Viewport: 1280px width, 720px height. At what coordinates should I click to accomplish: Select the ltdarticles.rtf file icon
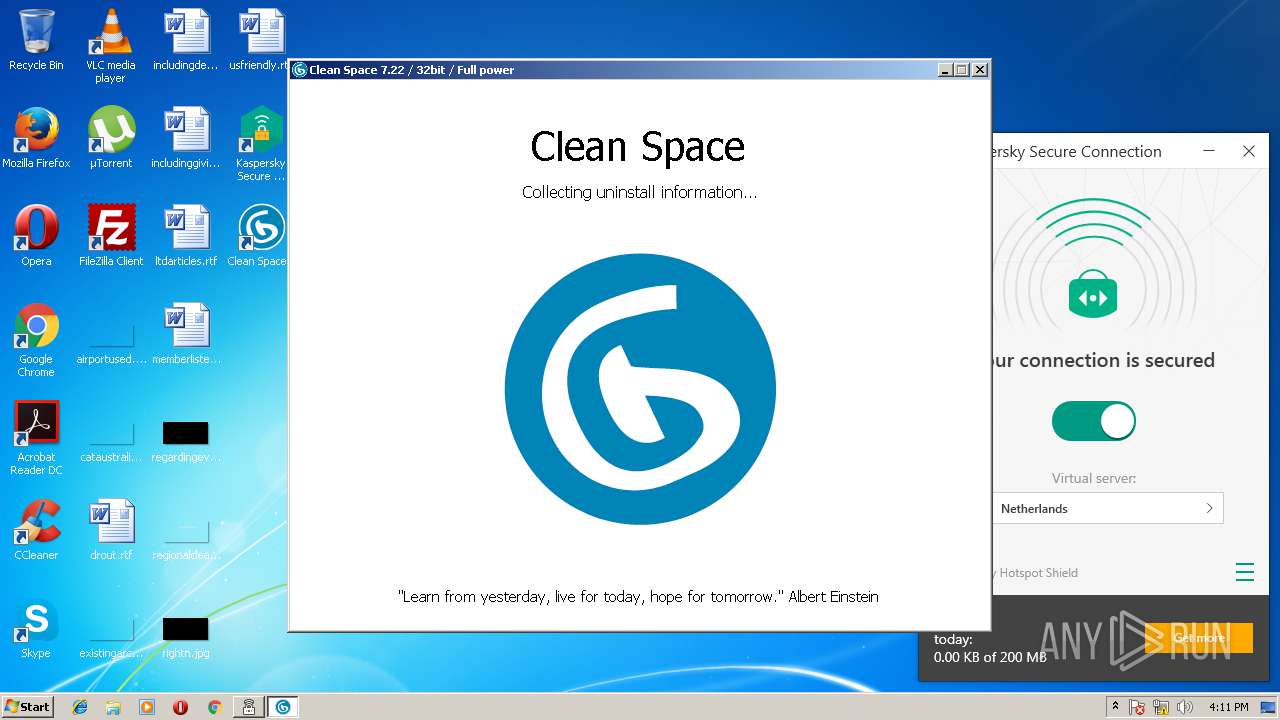pos(186,236)
